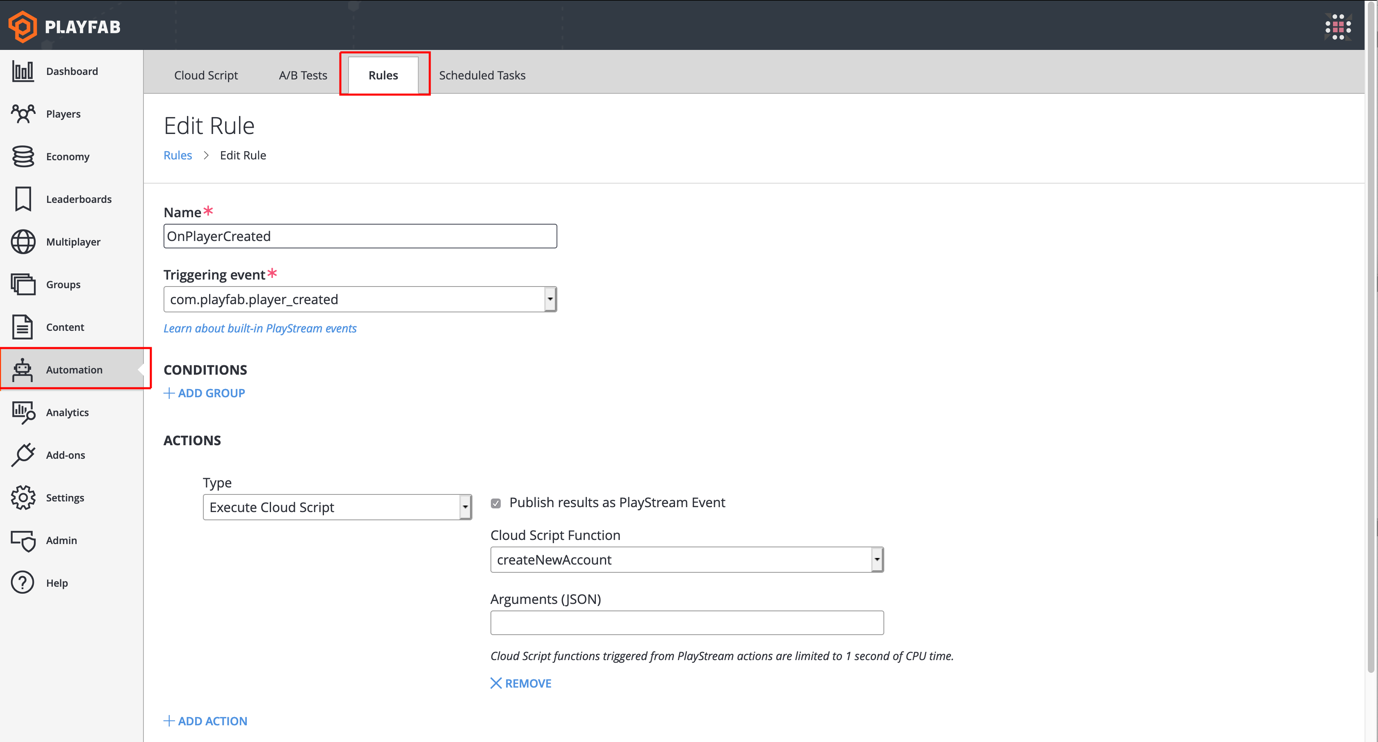This screenshot has width=1378, height=742.
Task: Uncheck Publish results as PlayStream Event
Action: 496,503
